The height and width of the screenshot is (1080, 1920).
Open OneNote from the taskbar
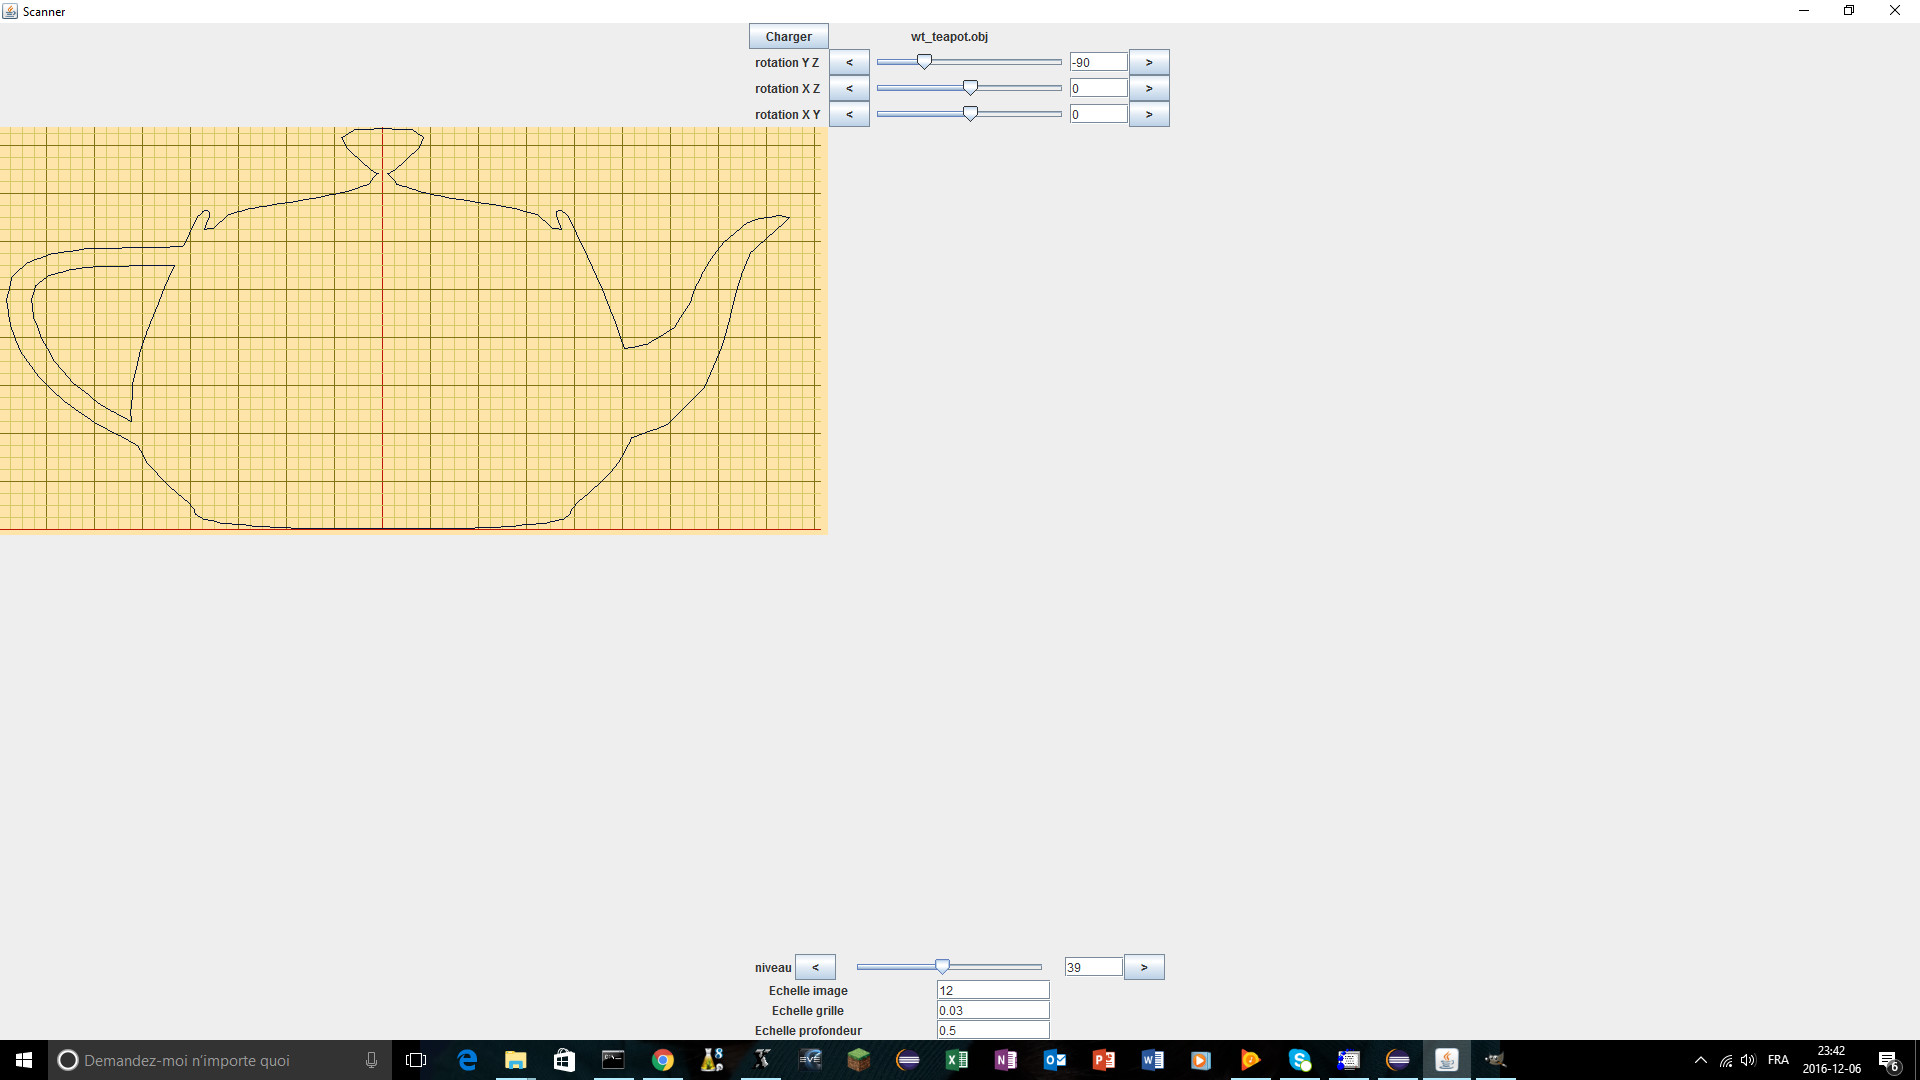tap(1006, 1060)
